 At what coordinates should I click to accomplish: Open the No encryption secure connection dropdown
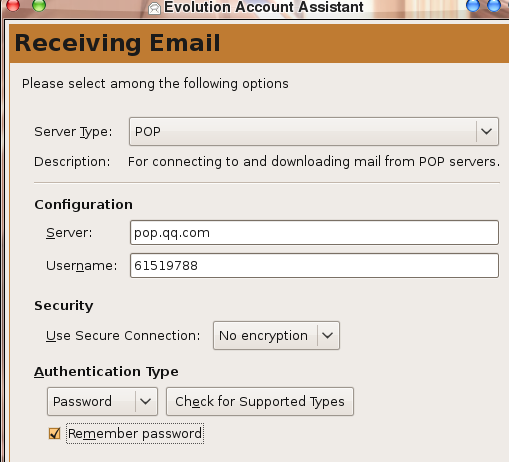(276, 335)
